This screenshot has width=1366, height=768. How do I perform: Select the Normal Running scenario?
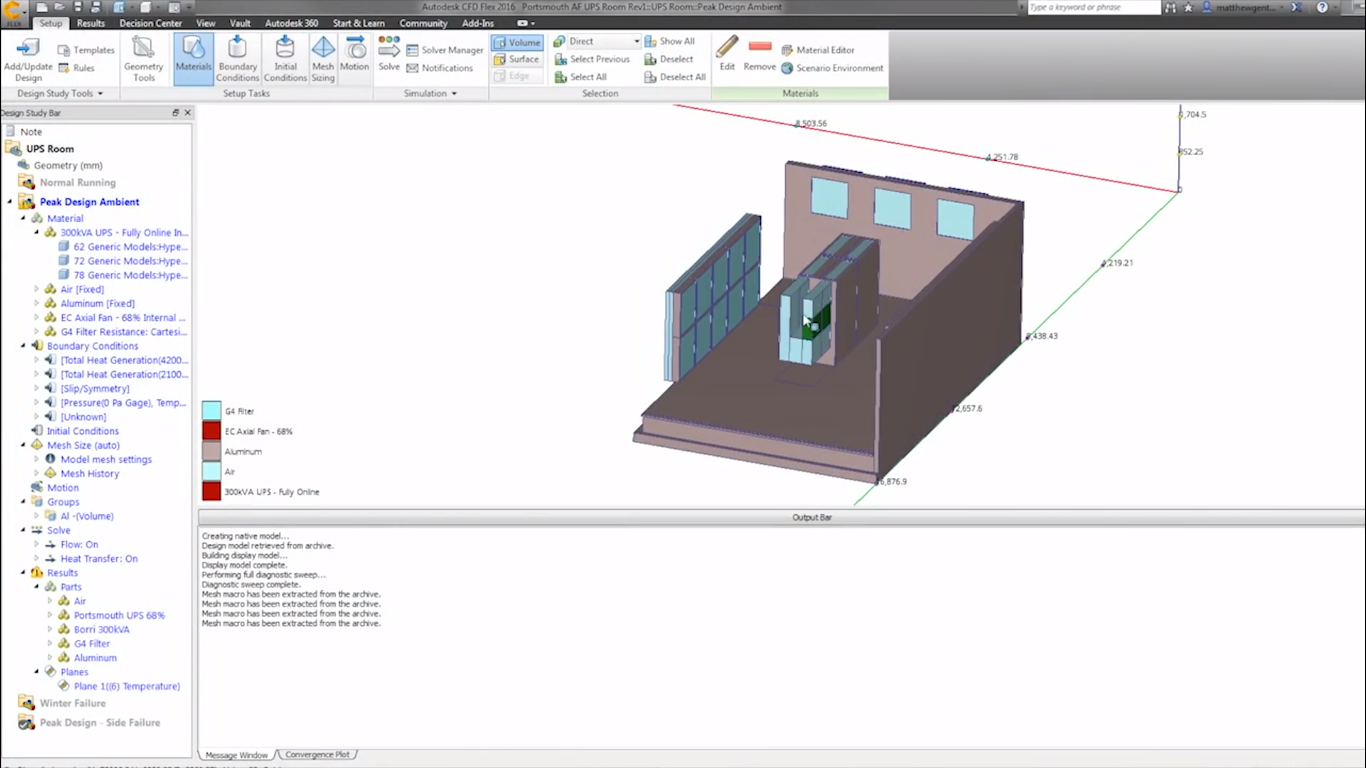tap(77, 183)
